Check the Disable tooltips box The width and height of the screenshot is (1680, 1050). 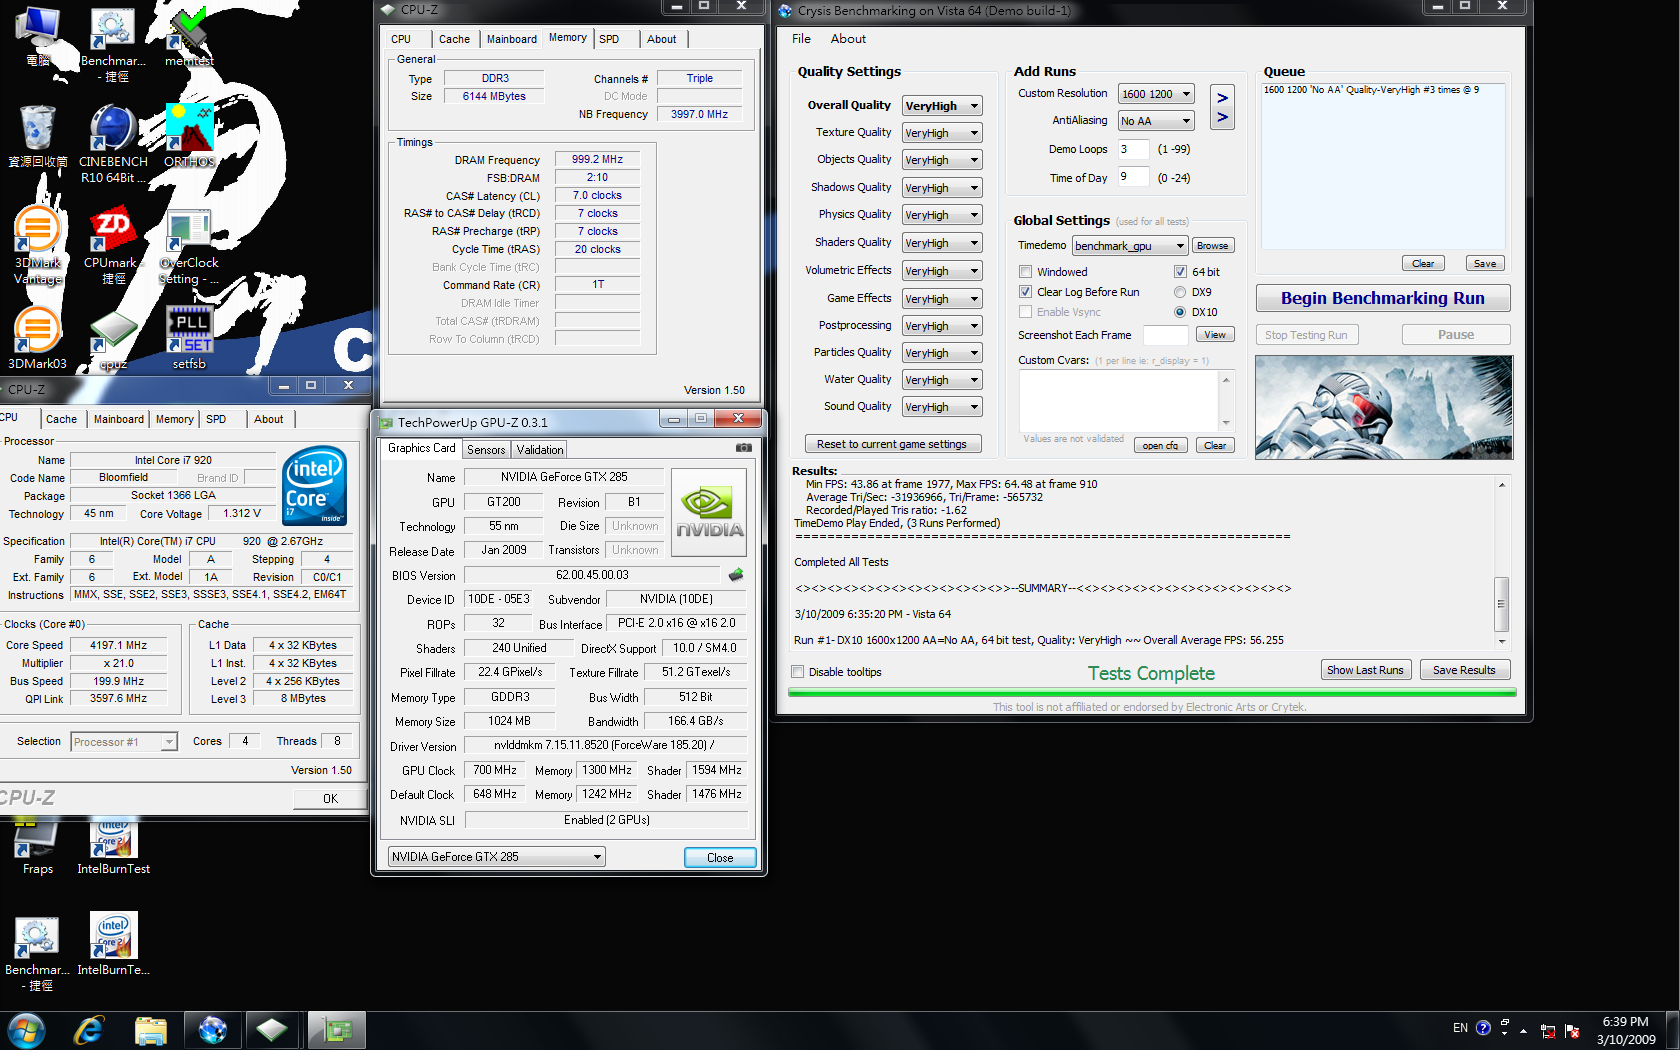[797, 672]
